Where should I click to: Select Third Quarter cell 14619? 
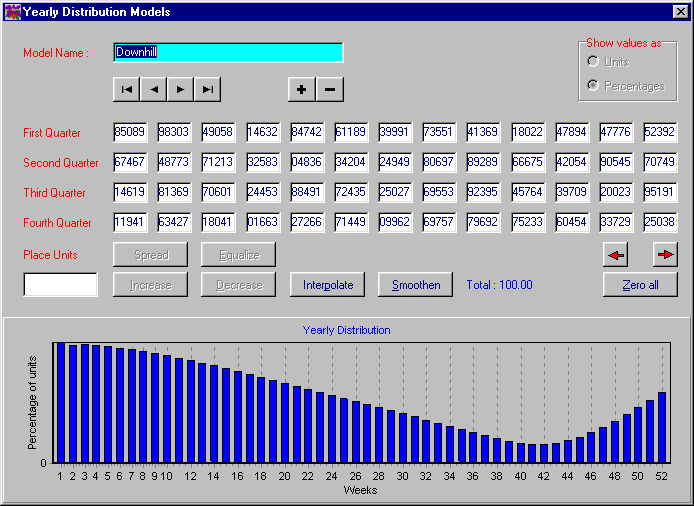pos(130,192)
